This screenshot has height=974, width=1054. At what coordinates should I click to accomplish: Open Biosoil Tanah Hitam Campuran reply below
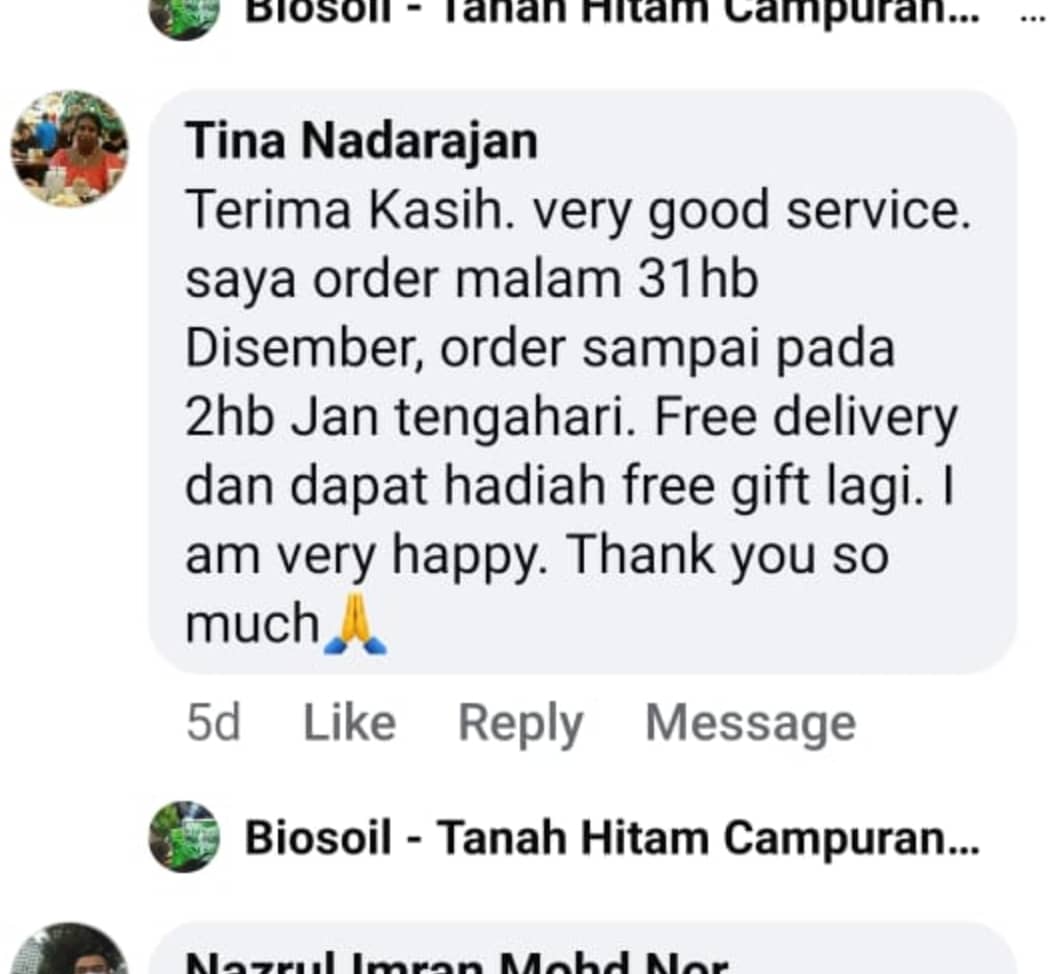(612, 838)
